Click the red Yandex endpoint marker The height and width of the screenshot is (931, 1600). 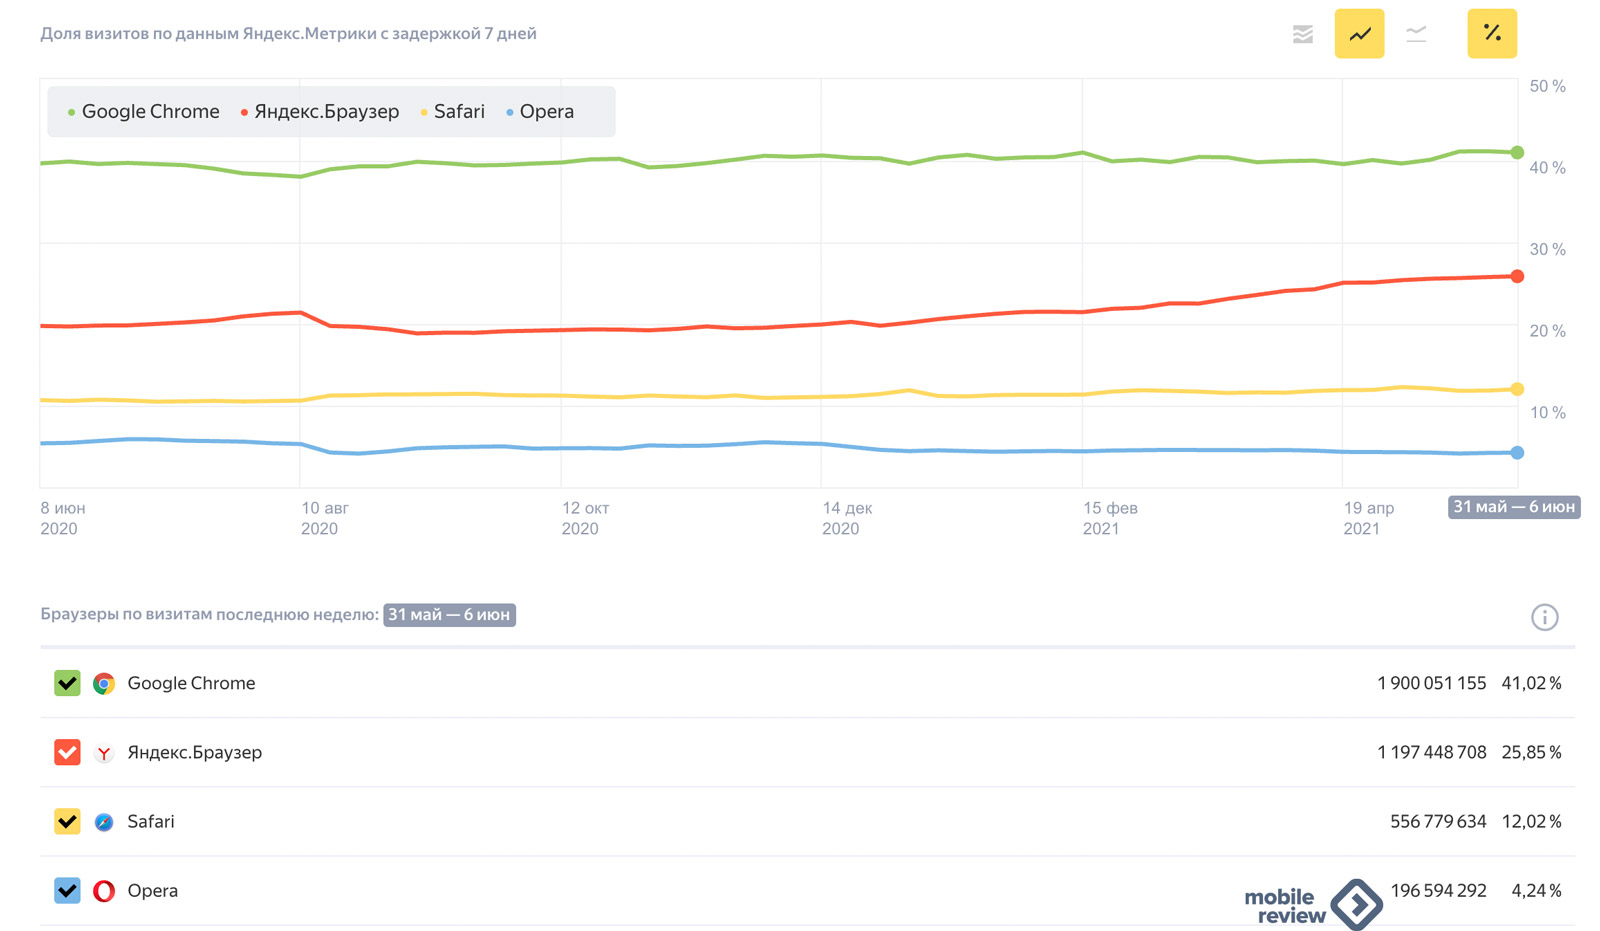coord(1517,276)
